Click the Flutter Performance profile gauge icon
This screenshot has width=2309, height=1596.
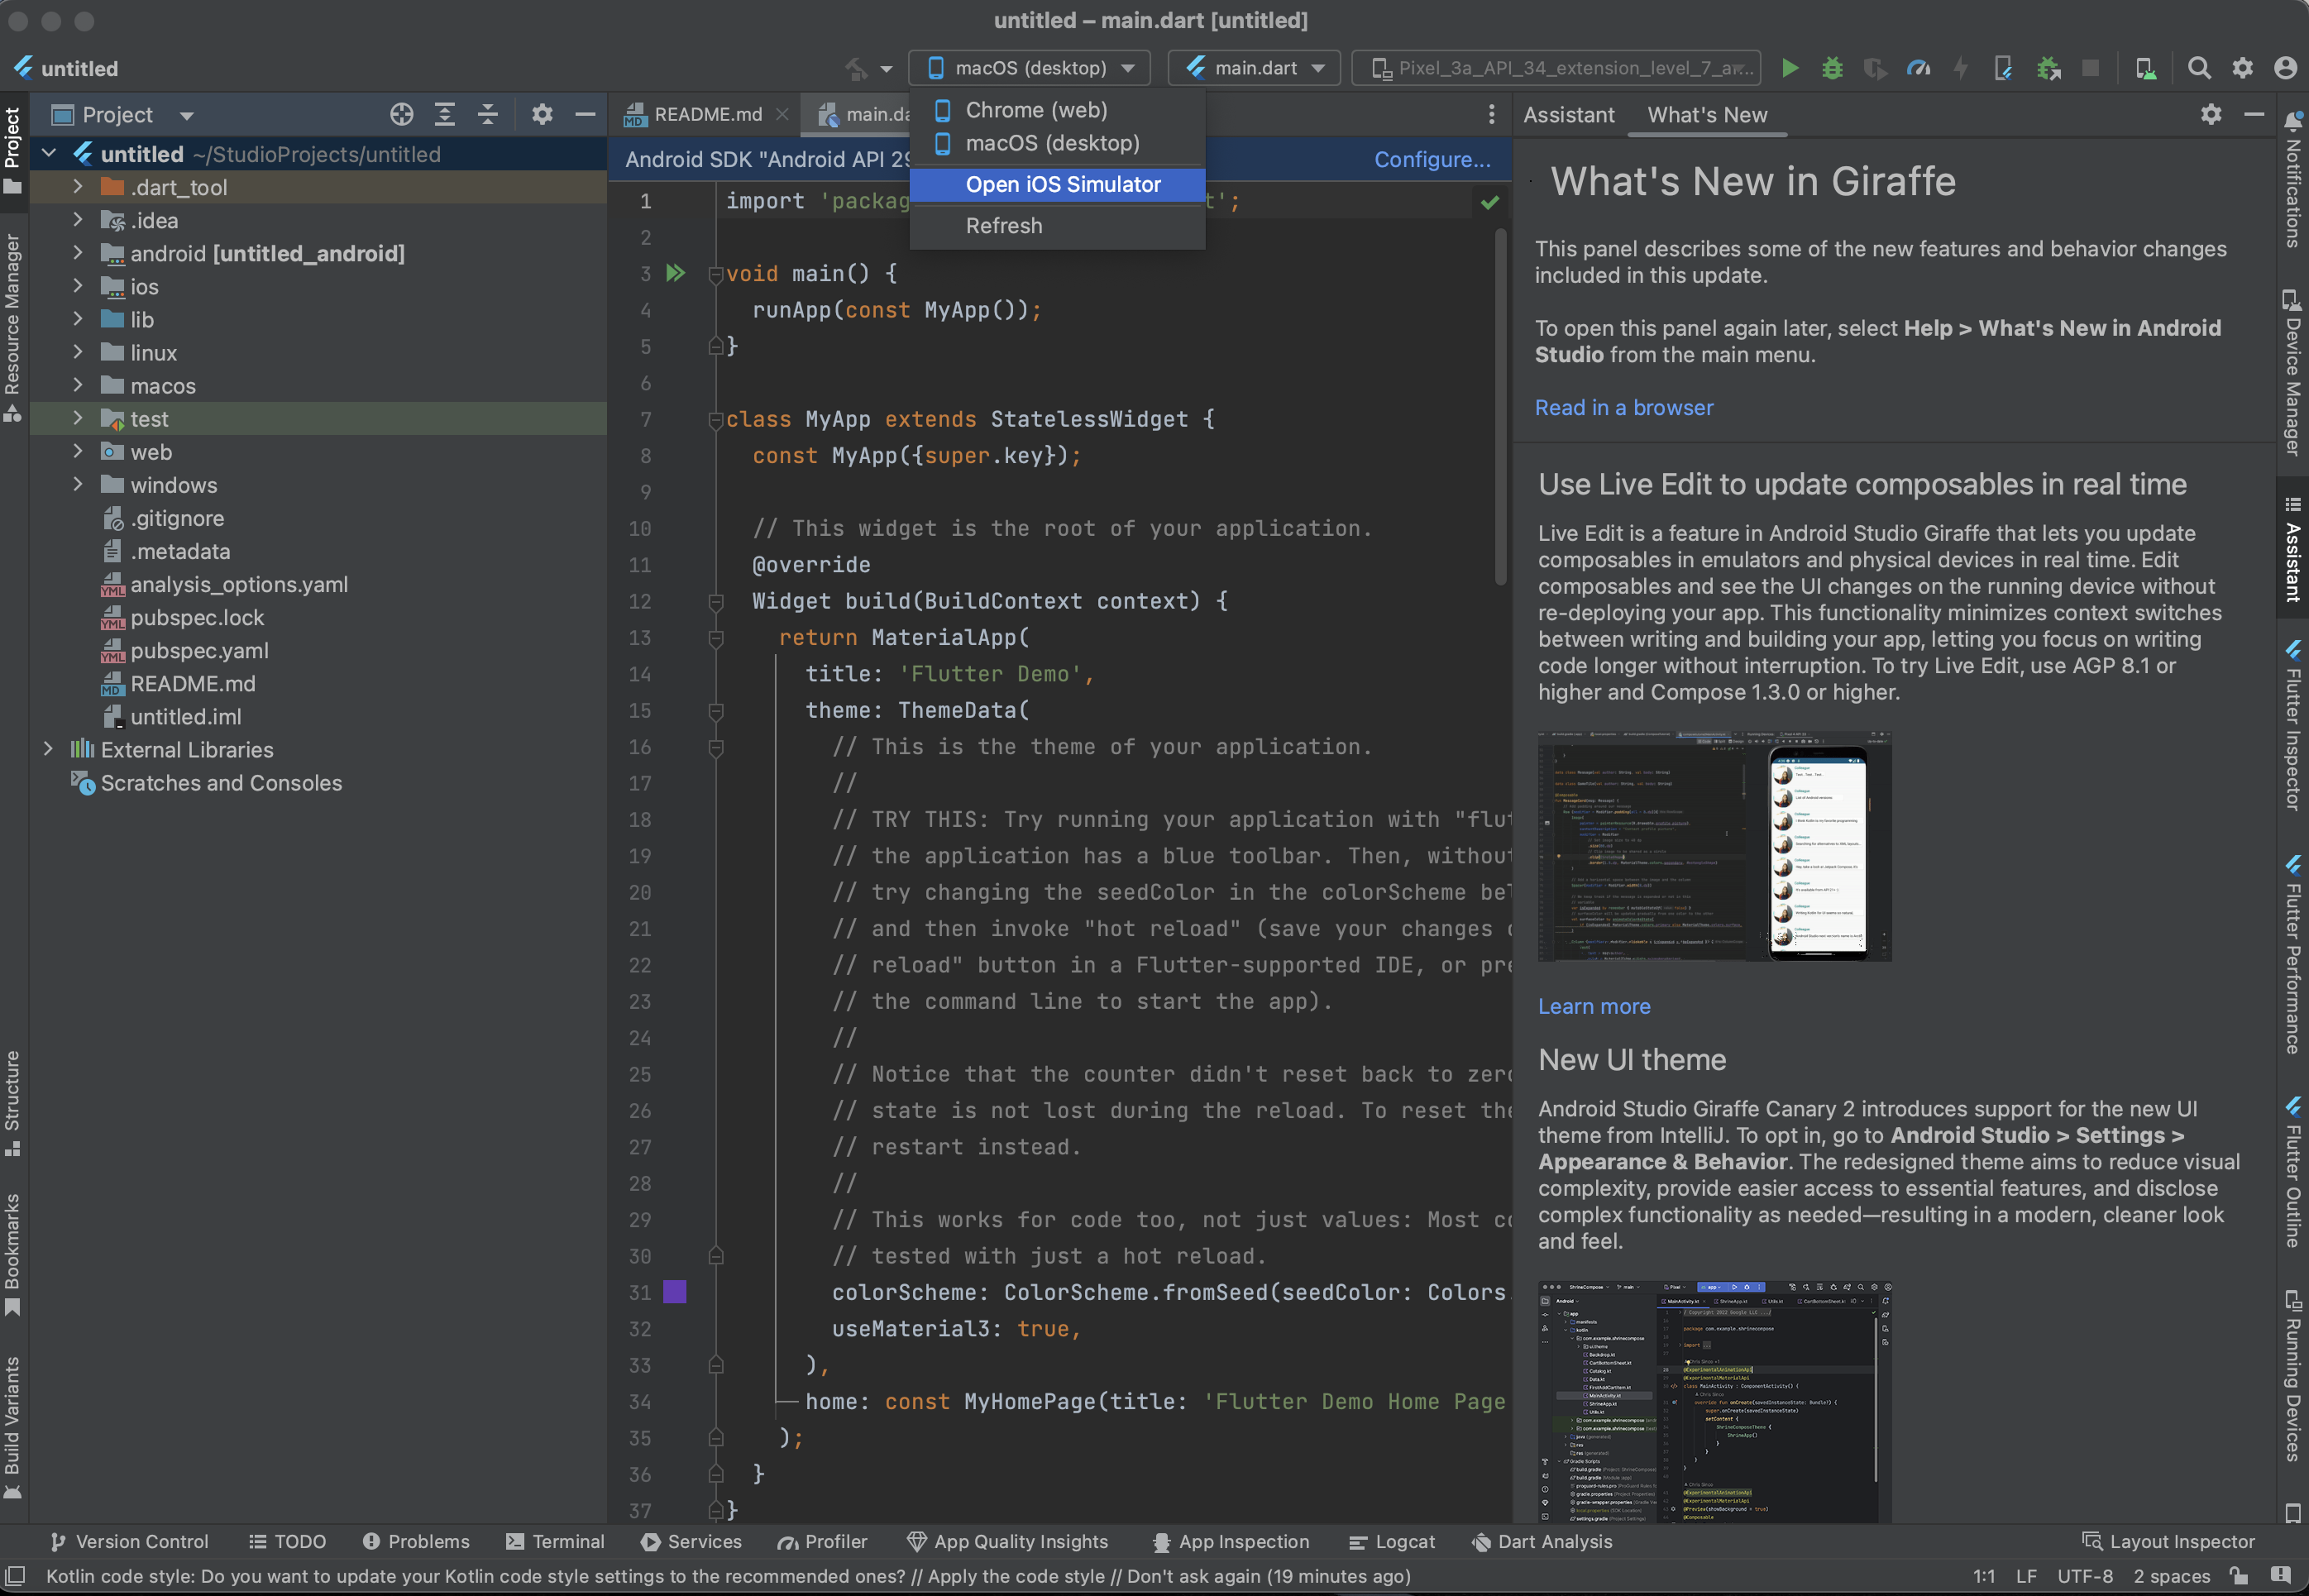pyautogui.click(x=1918, y=68)
